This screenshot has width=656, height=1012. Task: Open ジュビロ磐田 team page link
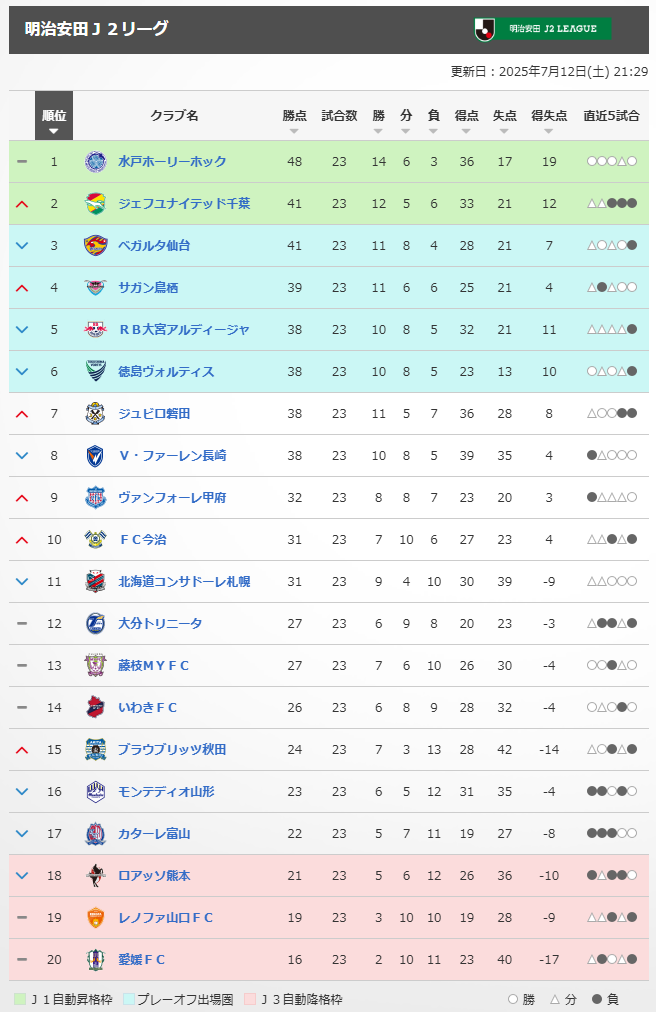[154, 413]
